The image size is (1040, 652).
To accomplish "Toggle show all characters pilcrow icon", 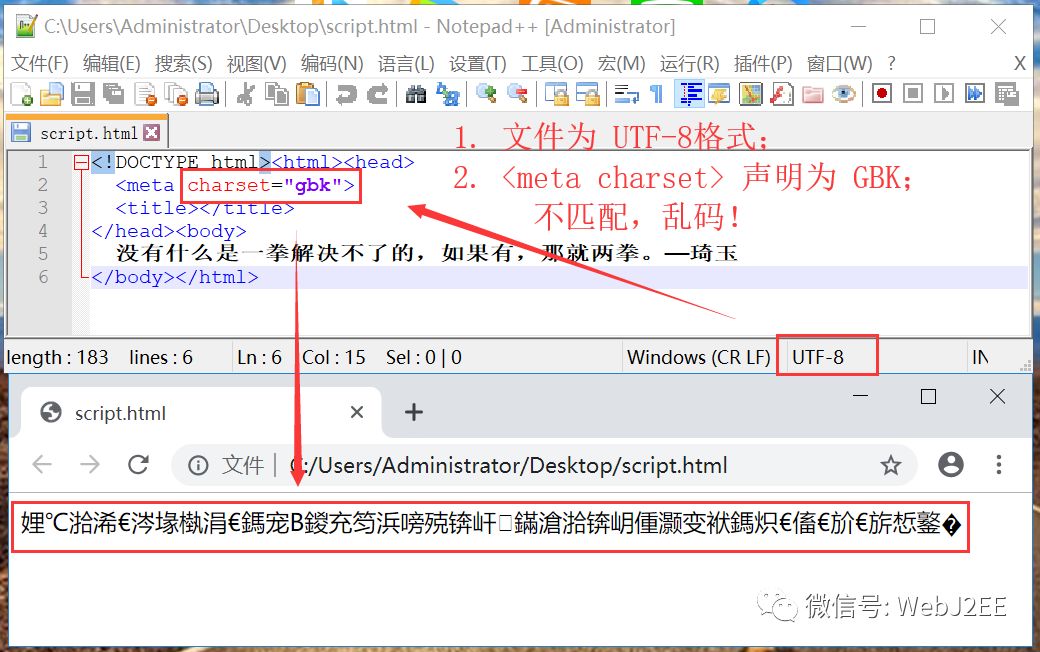I will 657,94.
